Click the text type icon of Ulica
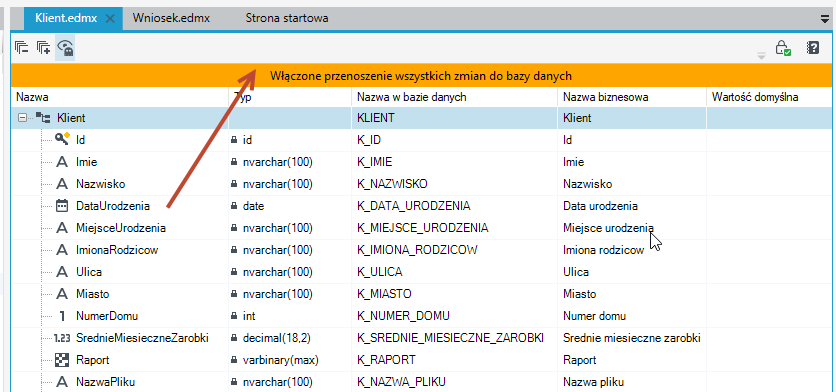Image resolution: width=836 pixels, height=392 pixels. (x=62, y=271)
